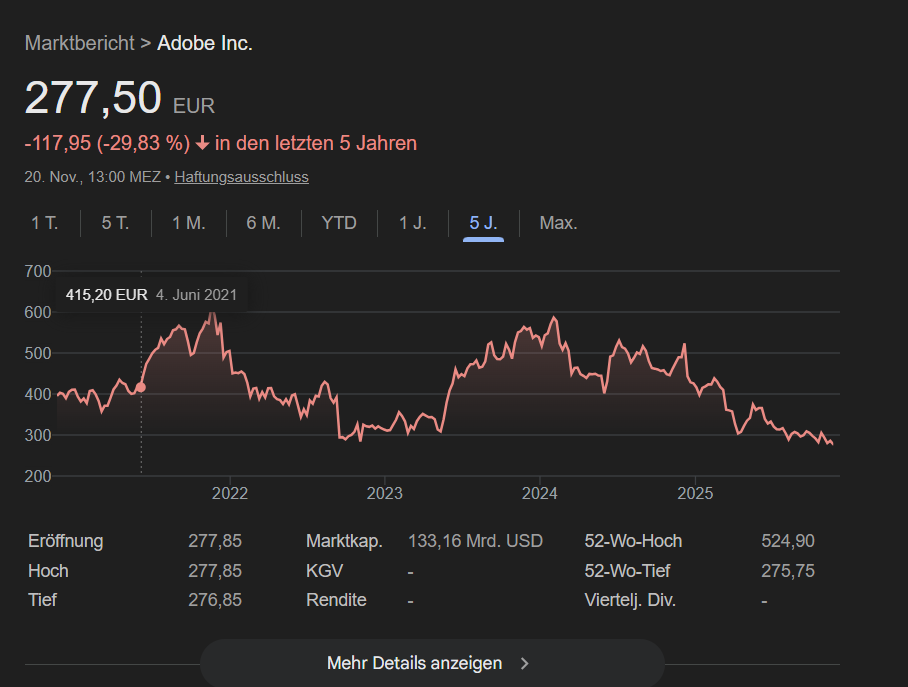Click the 2024 x-axis label
908x687 pixels.
click(x=540, y=494)
